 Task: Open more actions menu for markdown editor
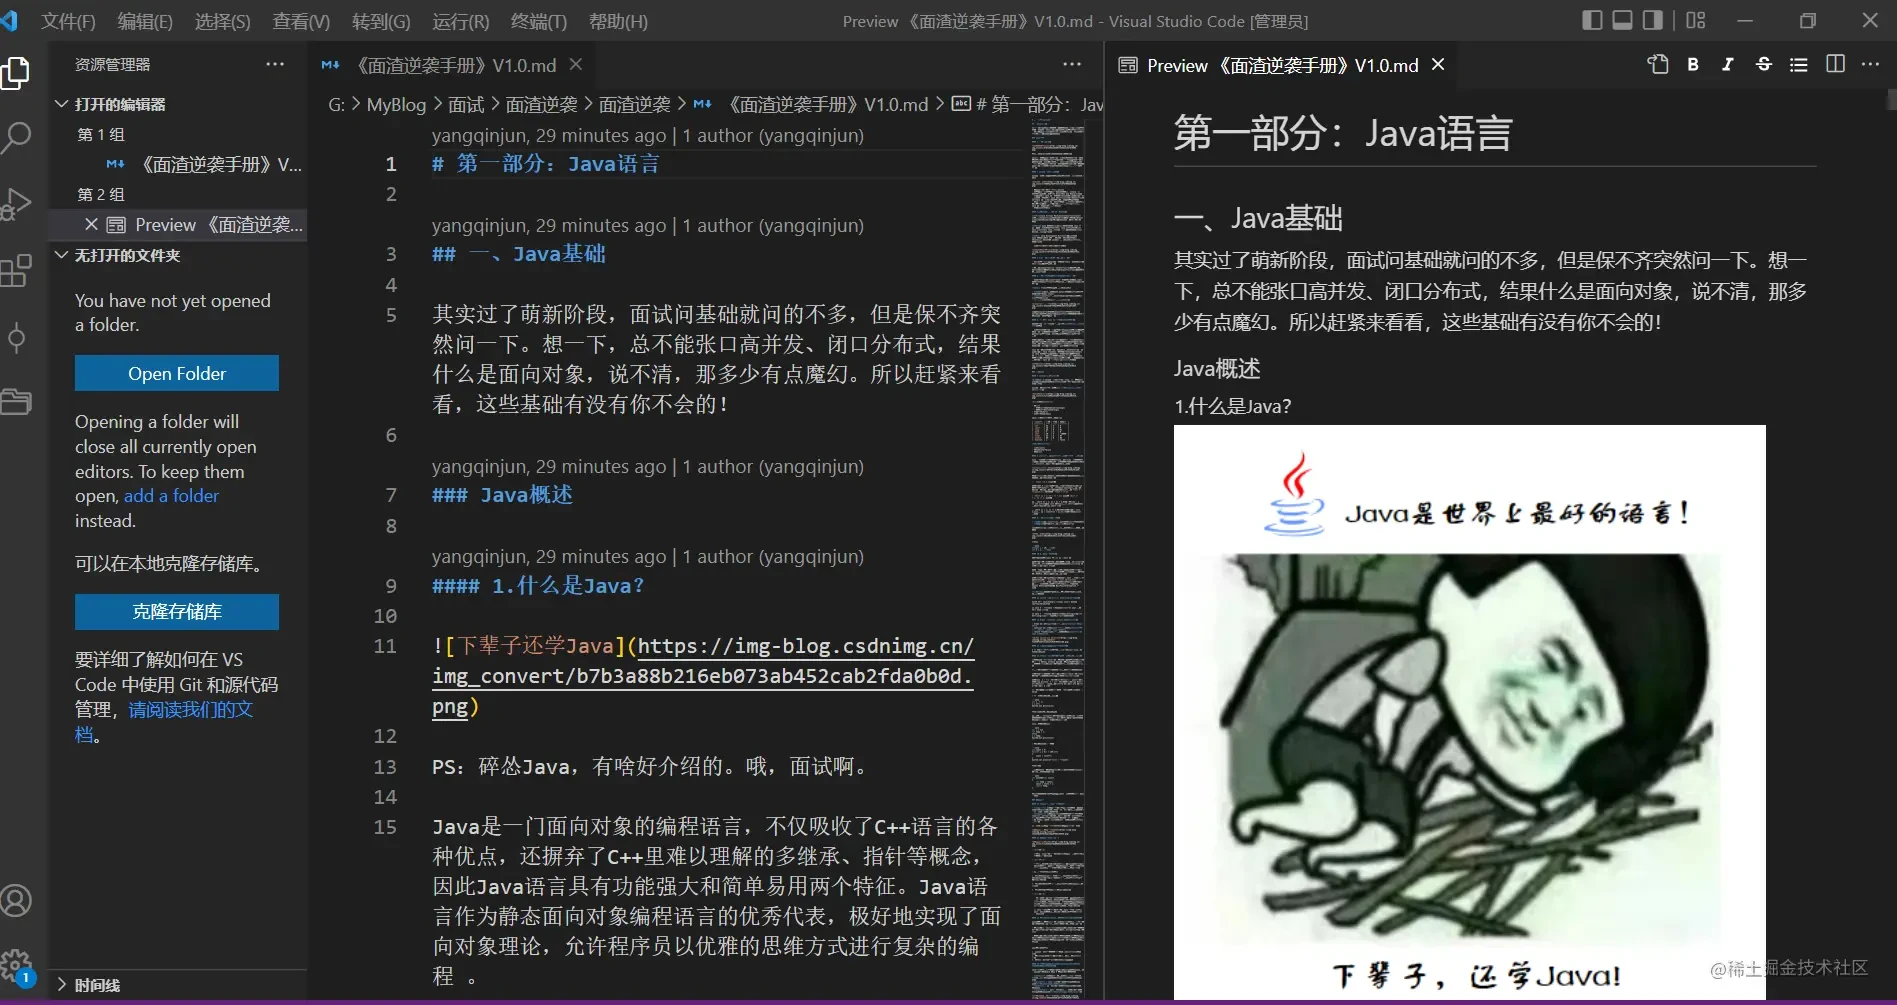tap(1072, 65)
